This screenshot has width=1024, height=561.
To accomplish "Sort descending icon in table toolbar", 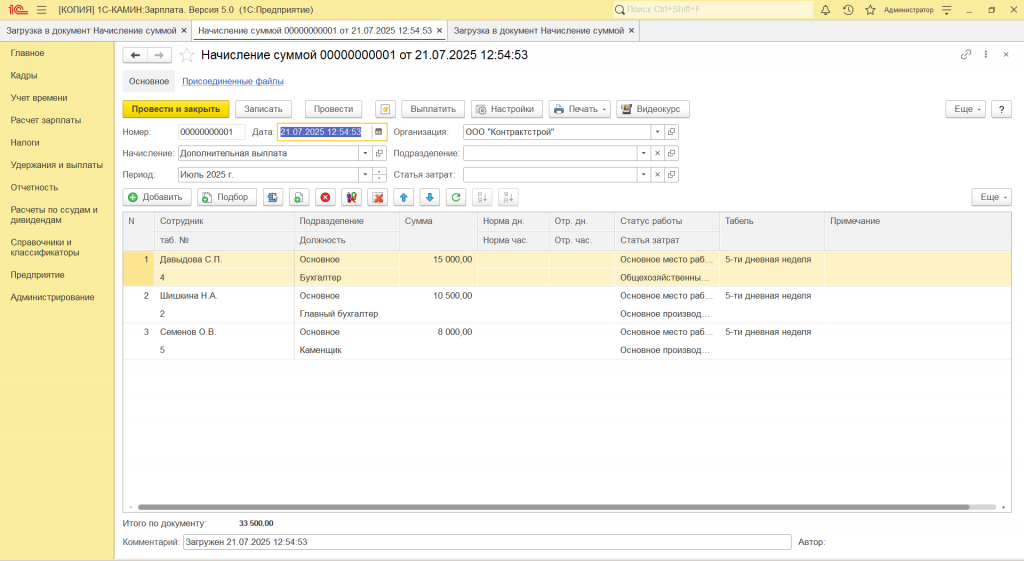I will (508, 197).
